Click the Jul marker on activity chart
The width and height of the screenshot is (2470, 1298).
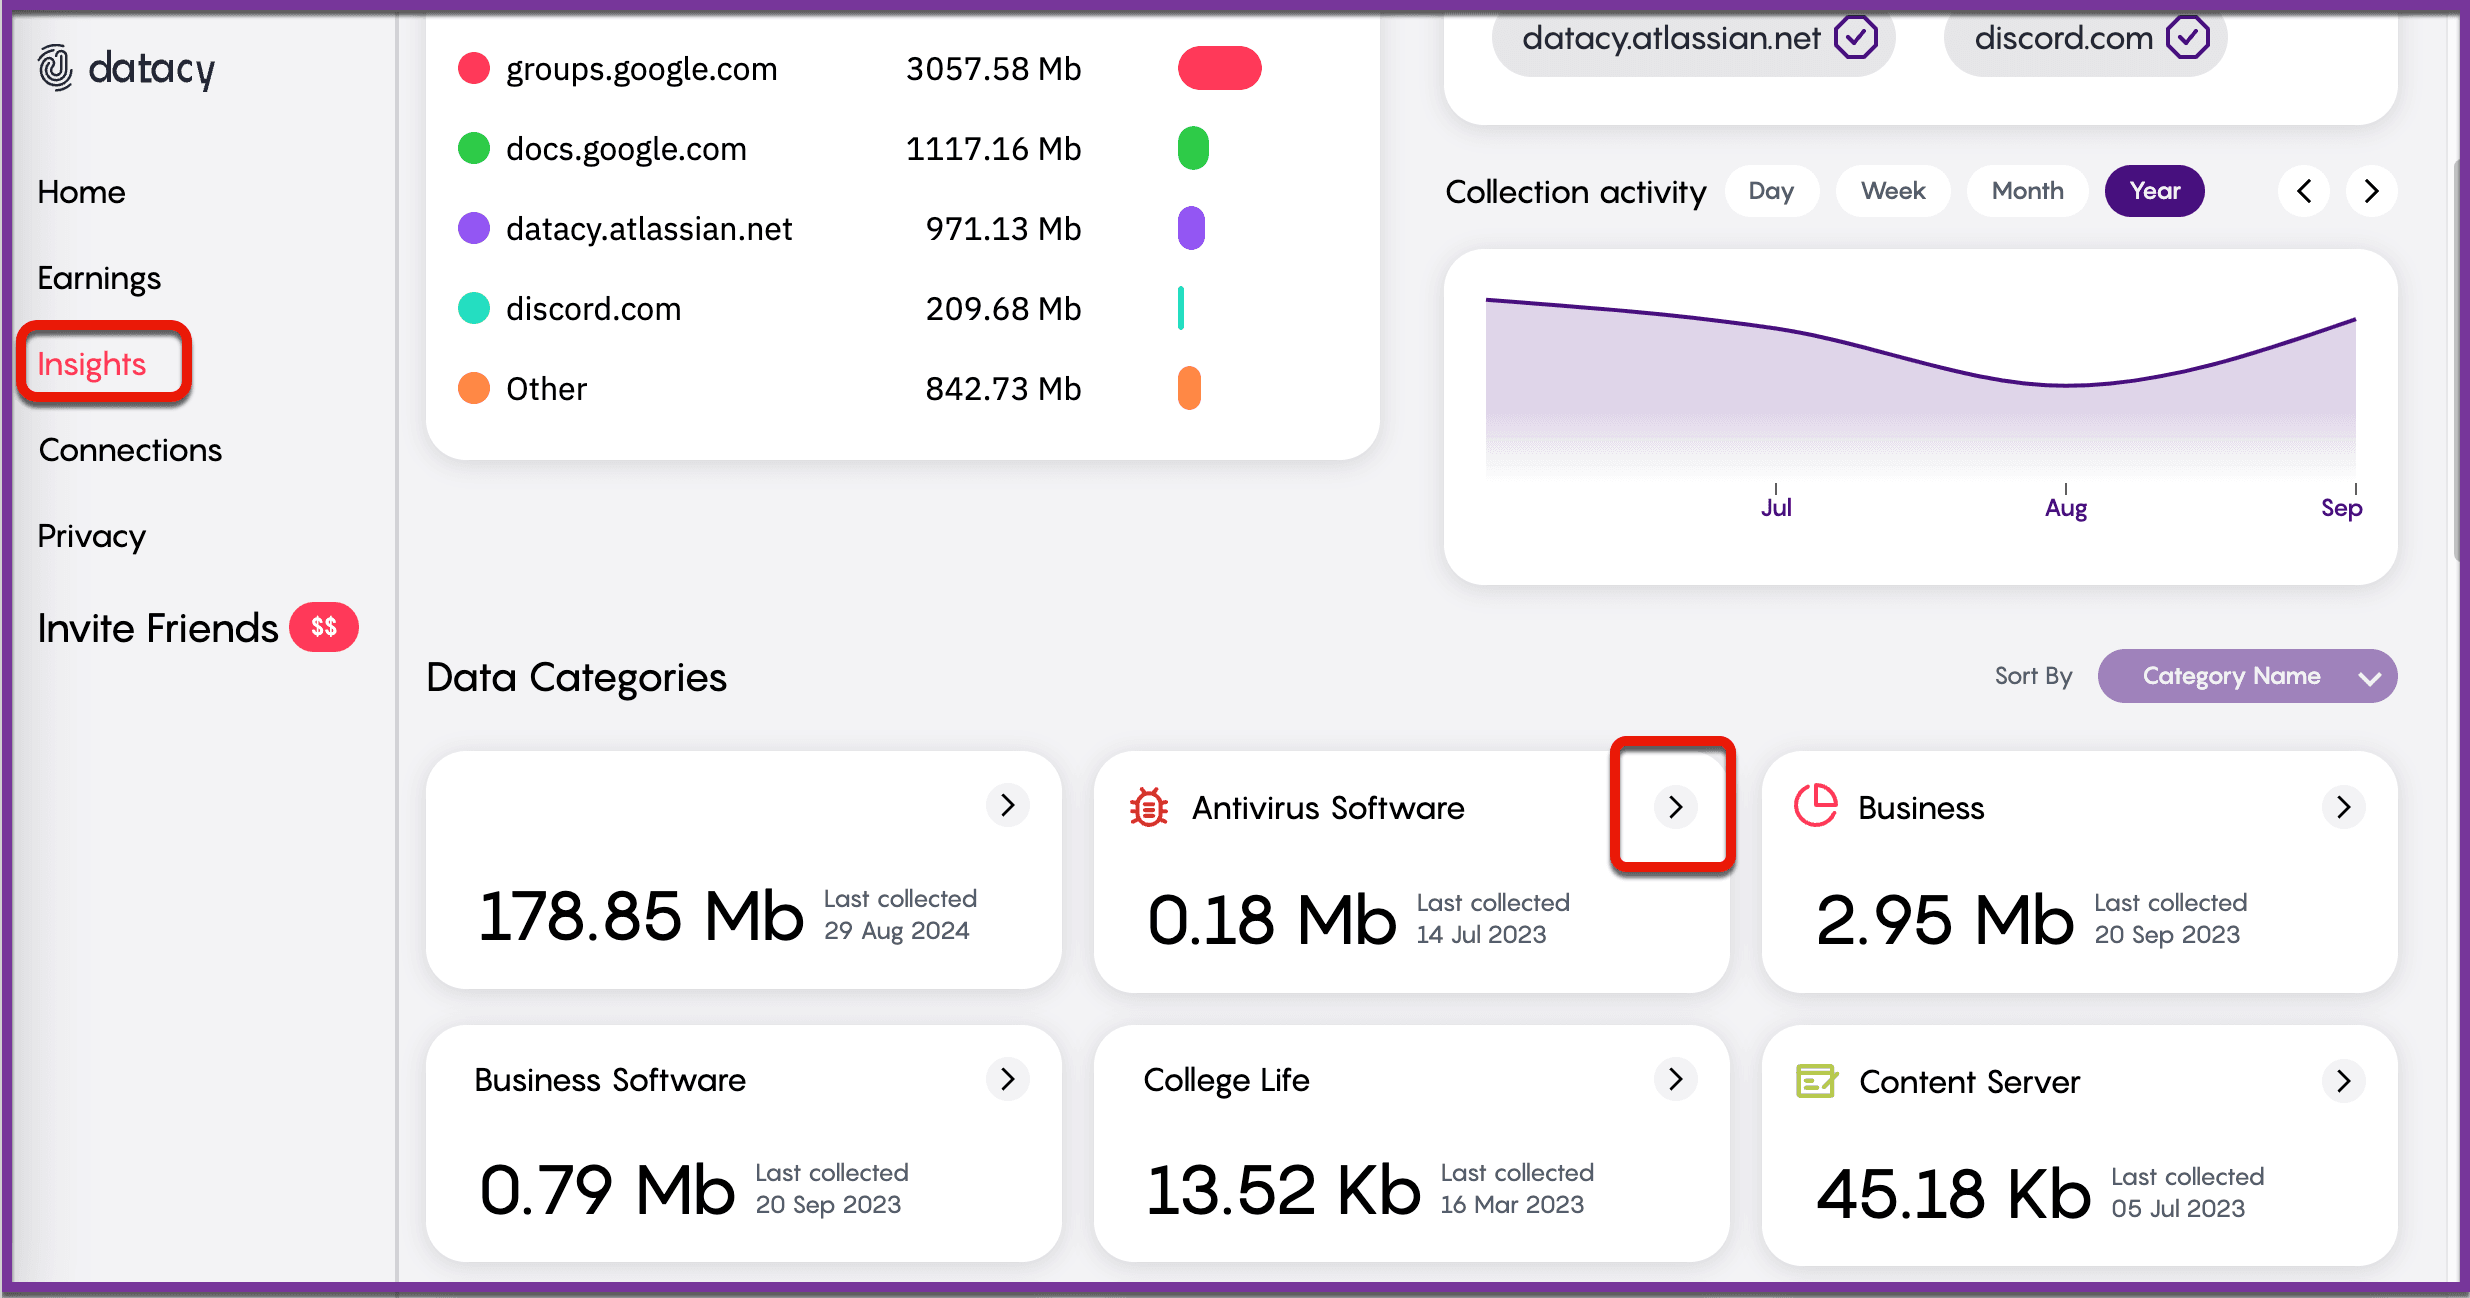tap(1776, 507)
